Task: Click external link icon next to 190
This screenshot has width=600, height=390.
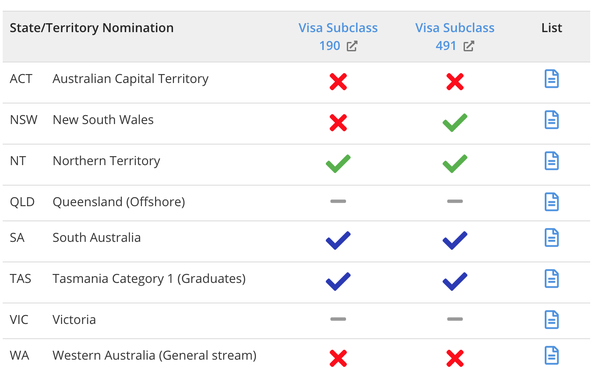Action: point(352,46)
